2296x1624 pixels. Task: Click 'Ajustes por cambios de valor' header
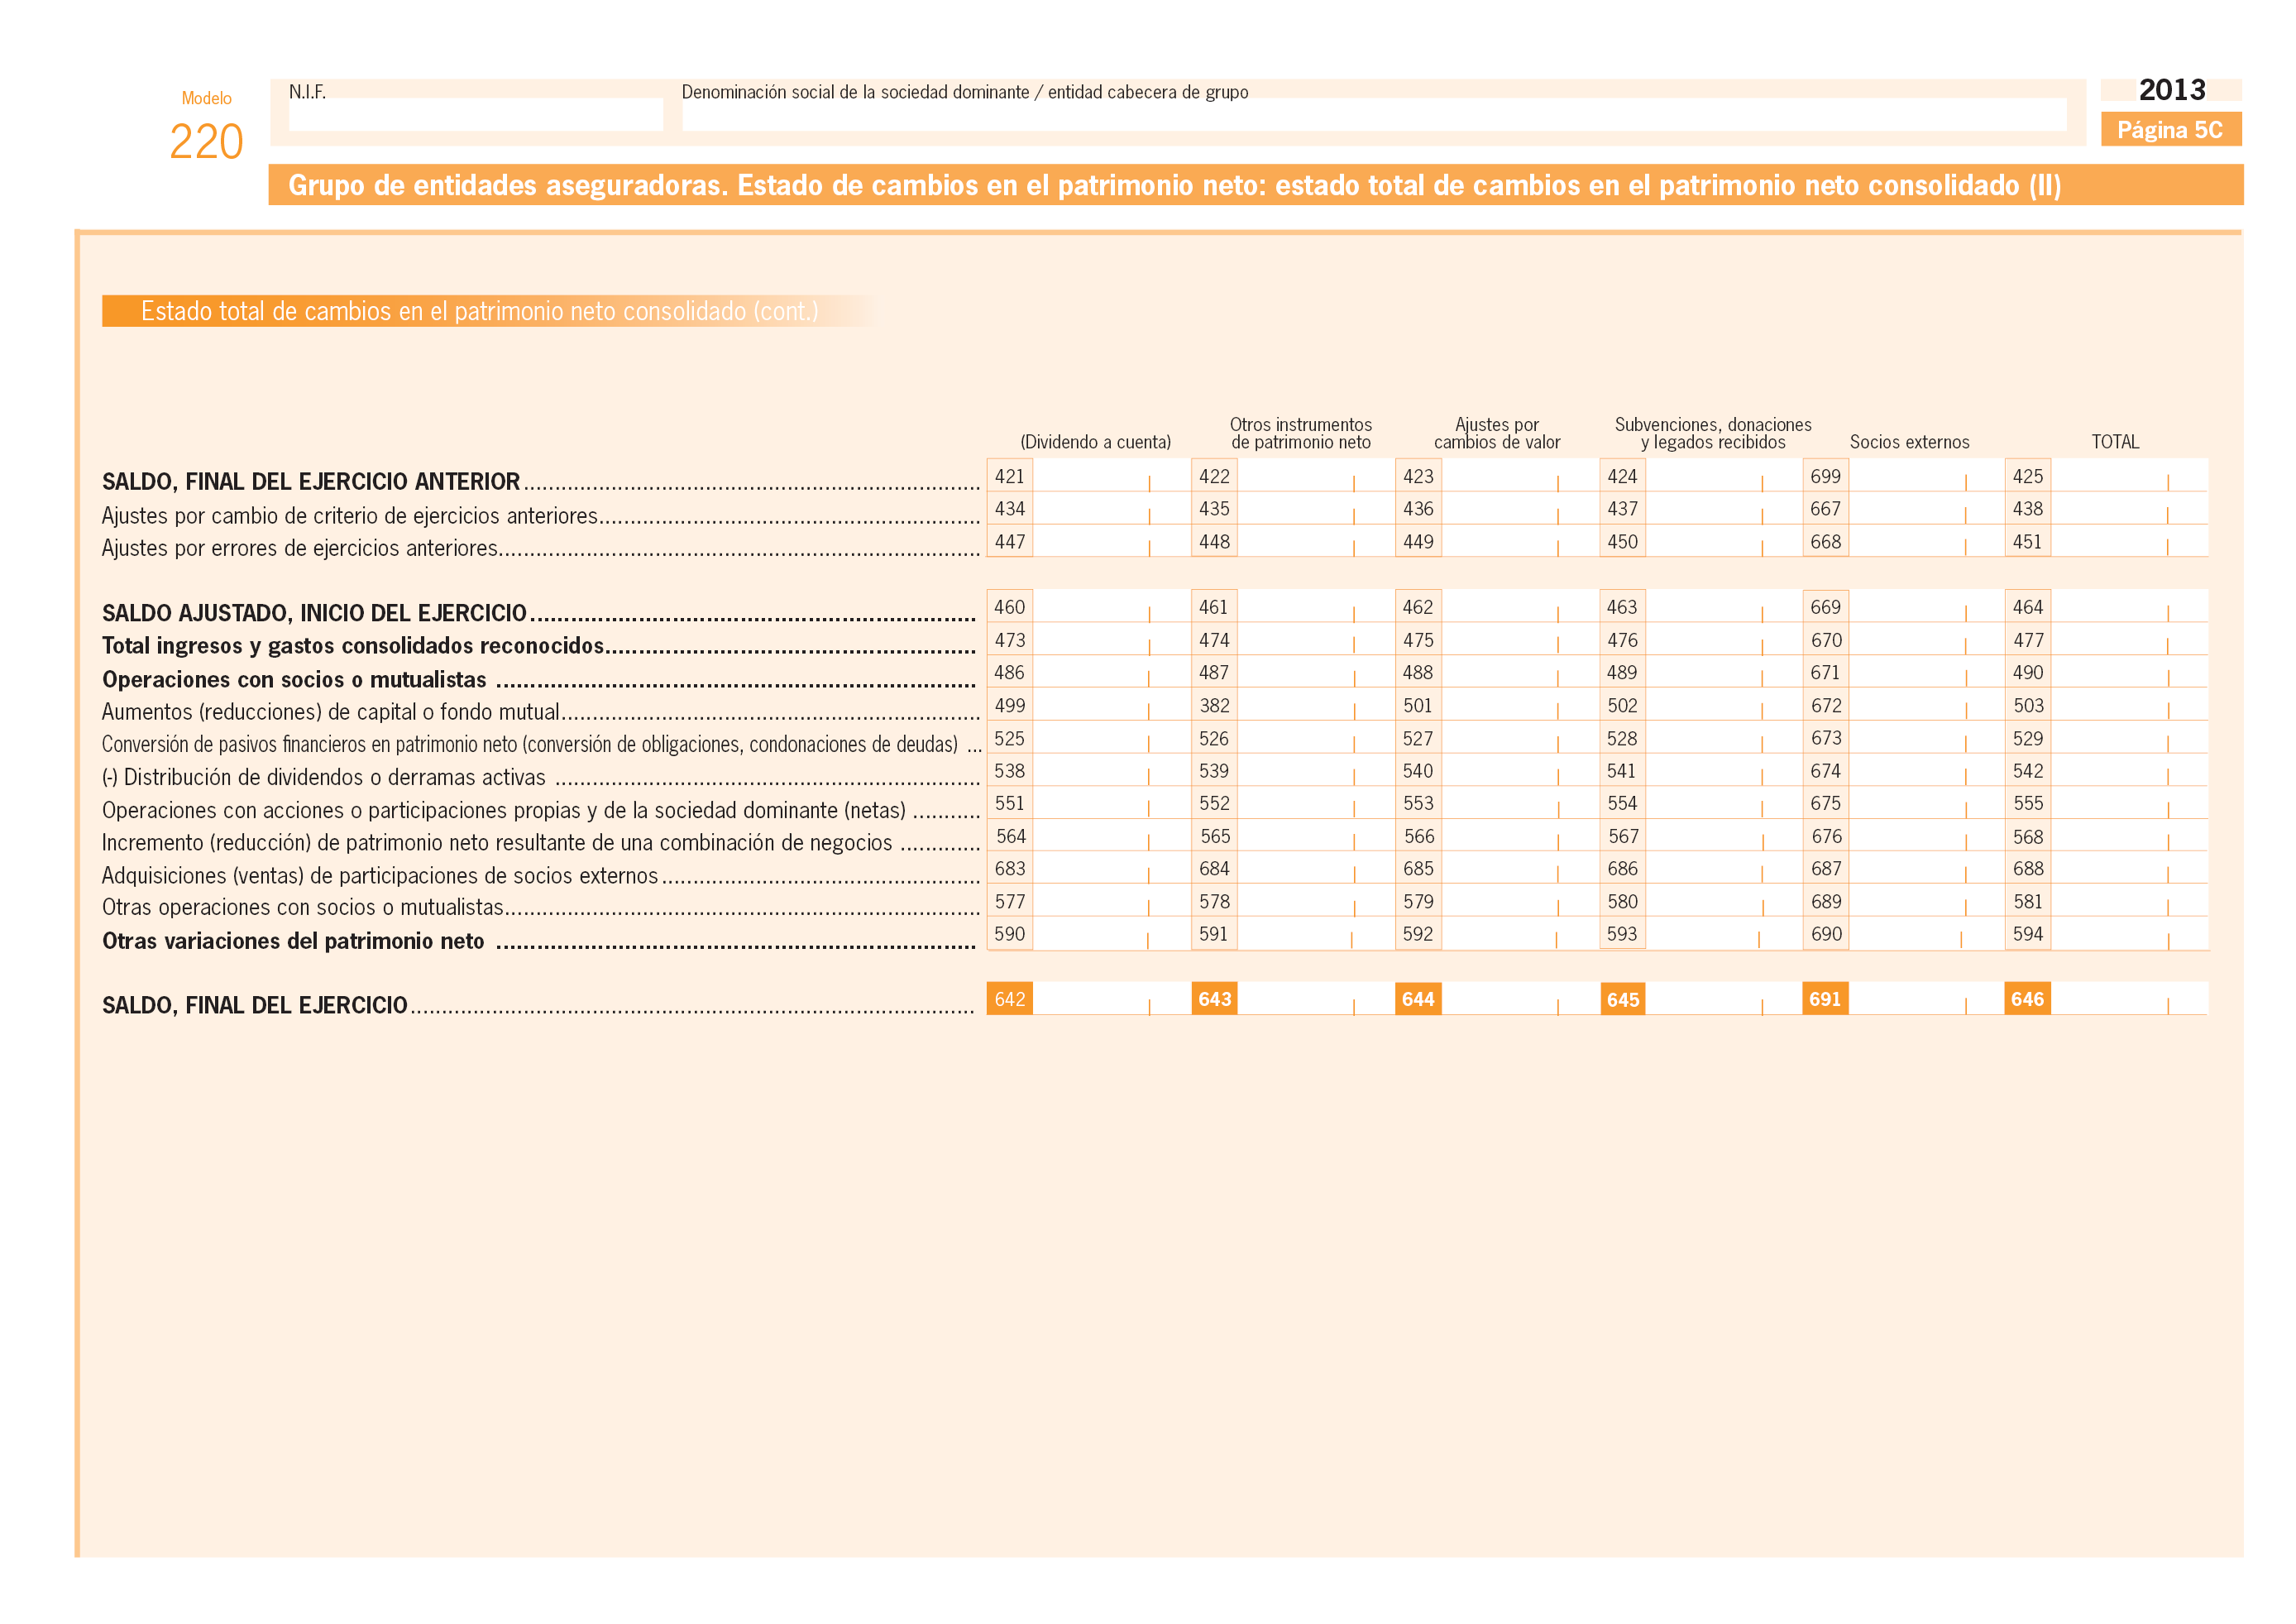[1497, 433]
